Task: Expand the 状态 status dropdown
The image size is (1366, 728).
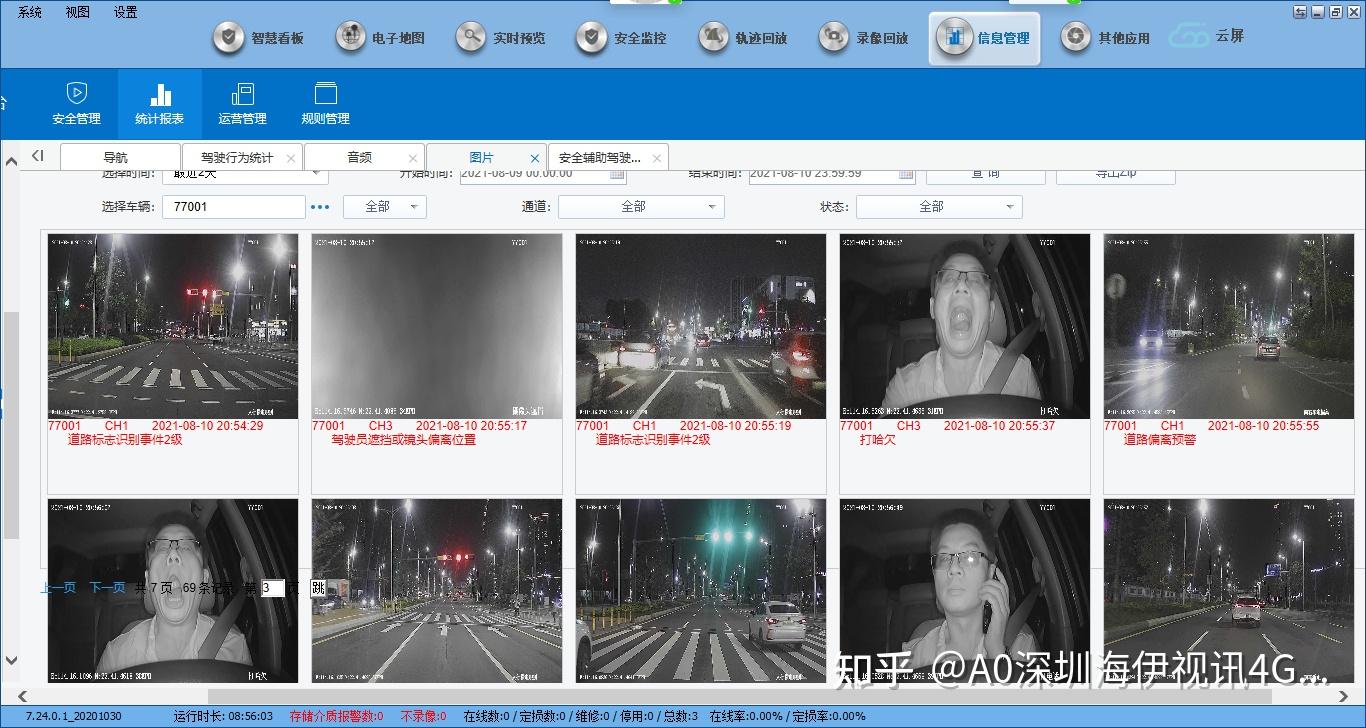Action: (939, 207)
